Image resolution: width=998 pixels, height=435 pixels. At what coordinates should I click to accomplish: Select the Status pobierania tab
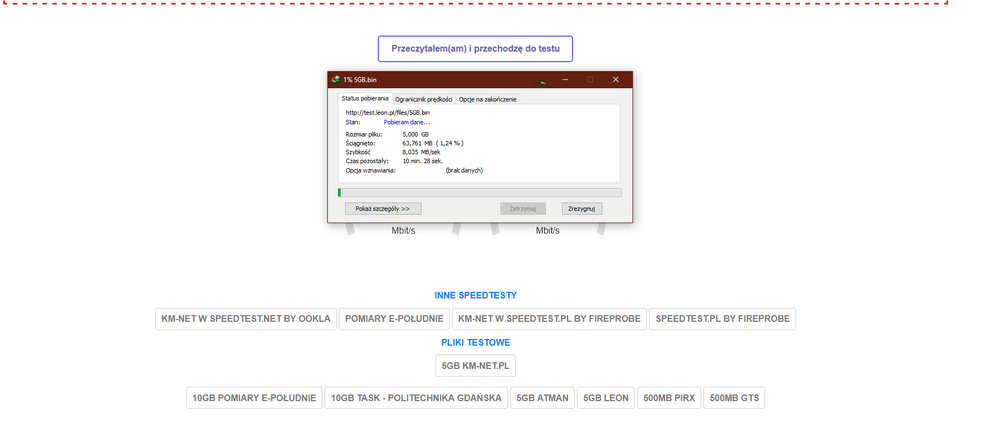[x=365, y=99]
